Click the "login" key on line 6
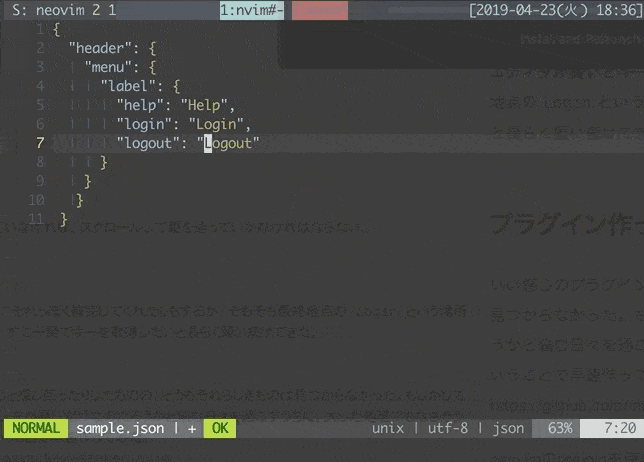The width and height of the screenshot is (644, 462). [x=144, y=124]
